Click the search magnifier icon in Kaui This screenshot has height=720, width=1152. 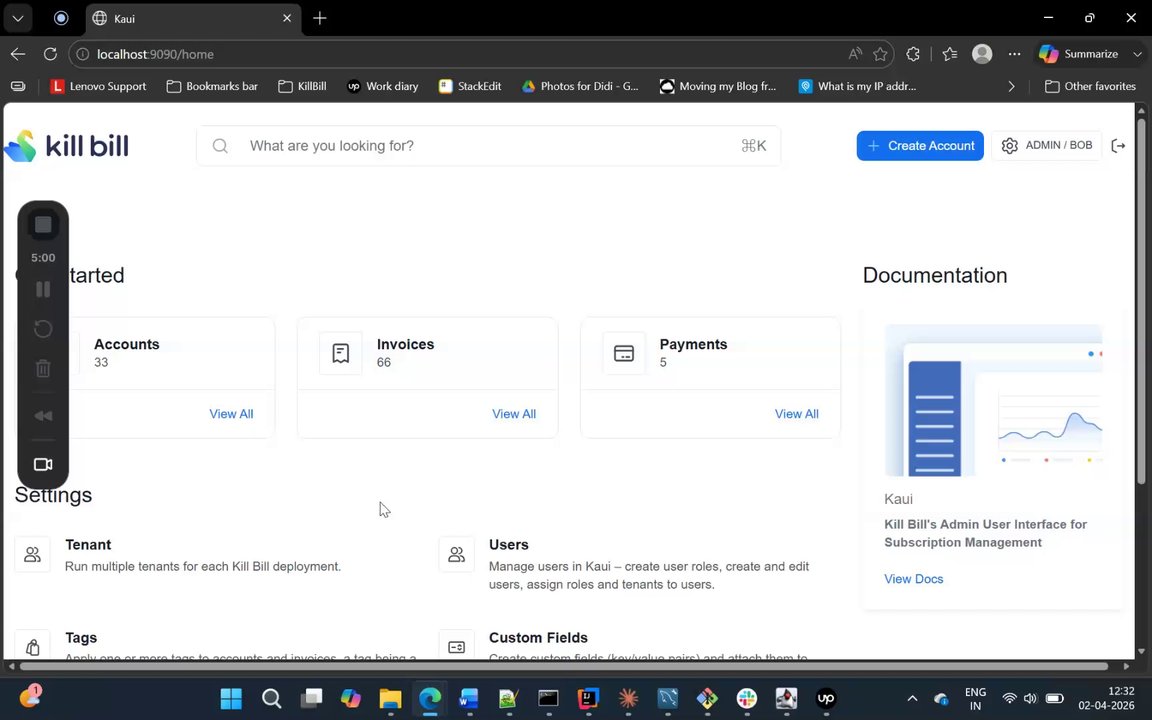click(220, 145)
